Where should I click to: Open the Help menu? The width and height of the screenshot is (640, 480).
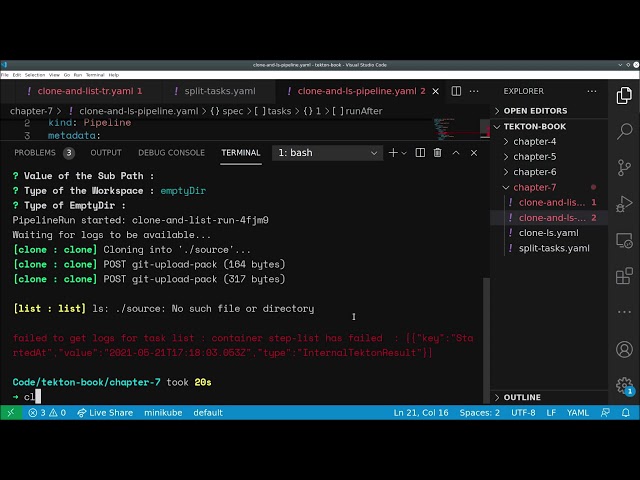point(114,75)
